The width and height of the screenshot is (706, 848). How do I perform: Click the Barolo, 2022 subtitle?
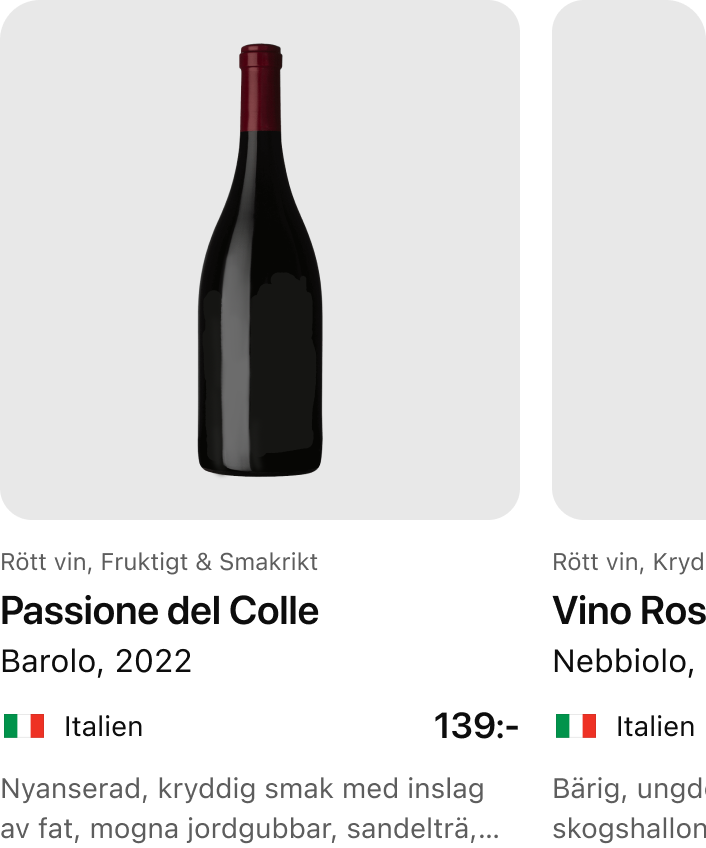click(96, 661)
